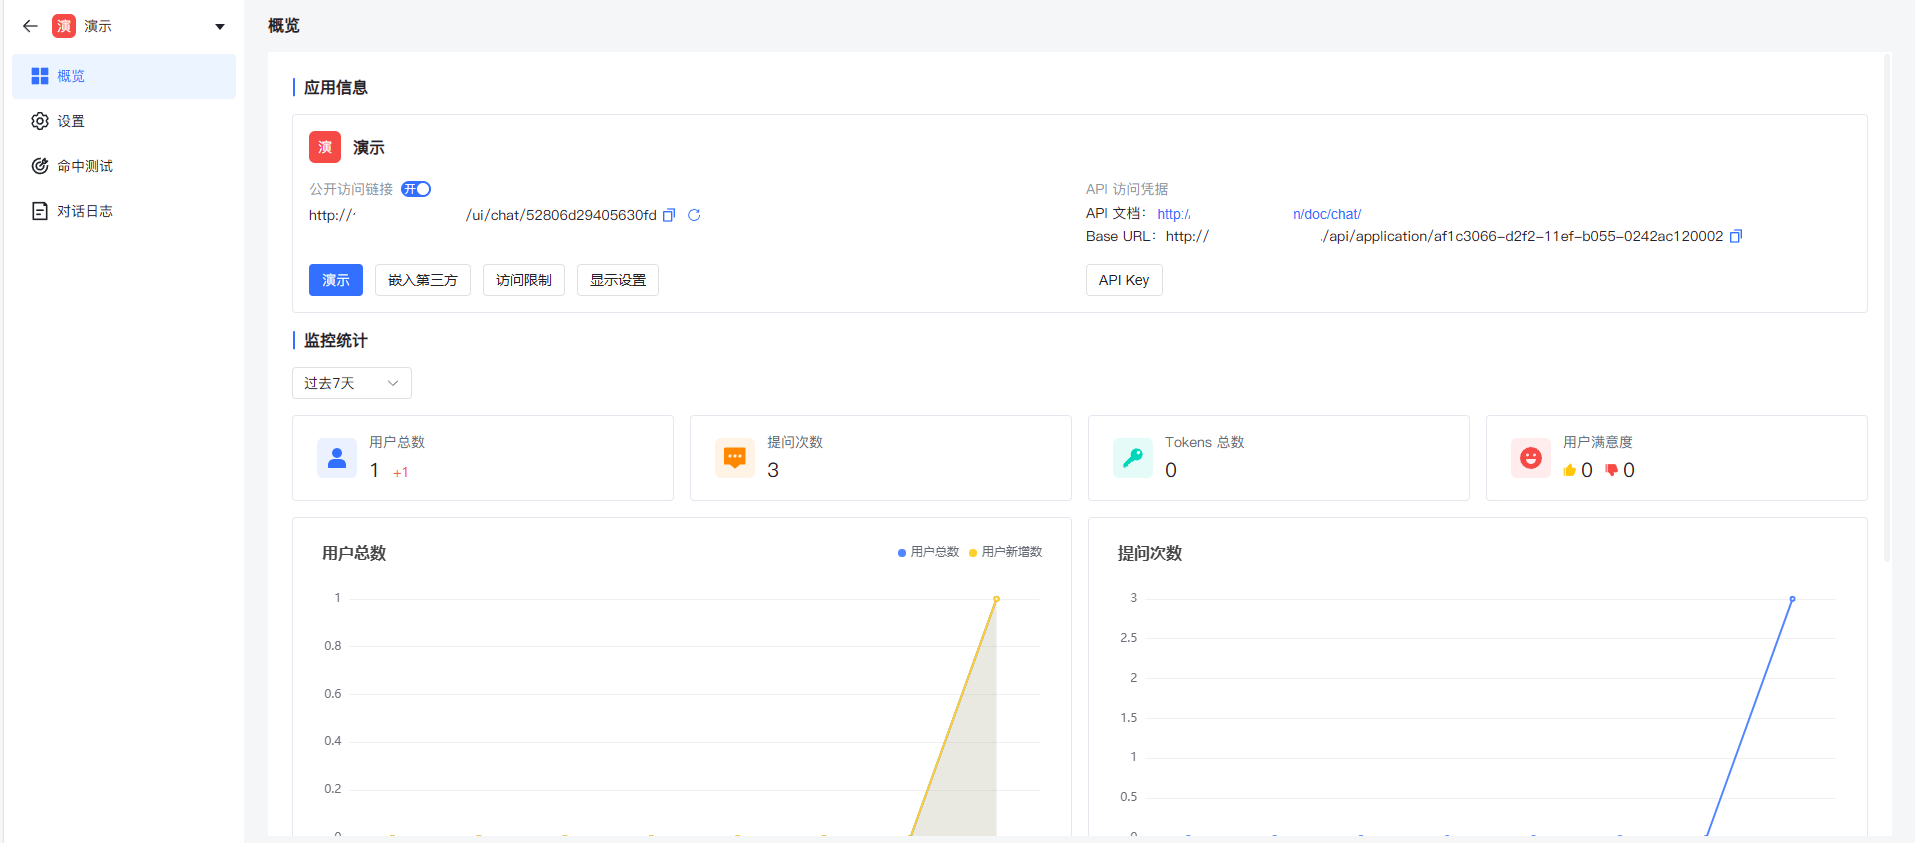The width and height of the screenshot is (1915, 843).
Task: Go to 对话日志 in sidebar
Action: (84, 211)
